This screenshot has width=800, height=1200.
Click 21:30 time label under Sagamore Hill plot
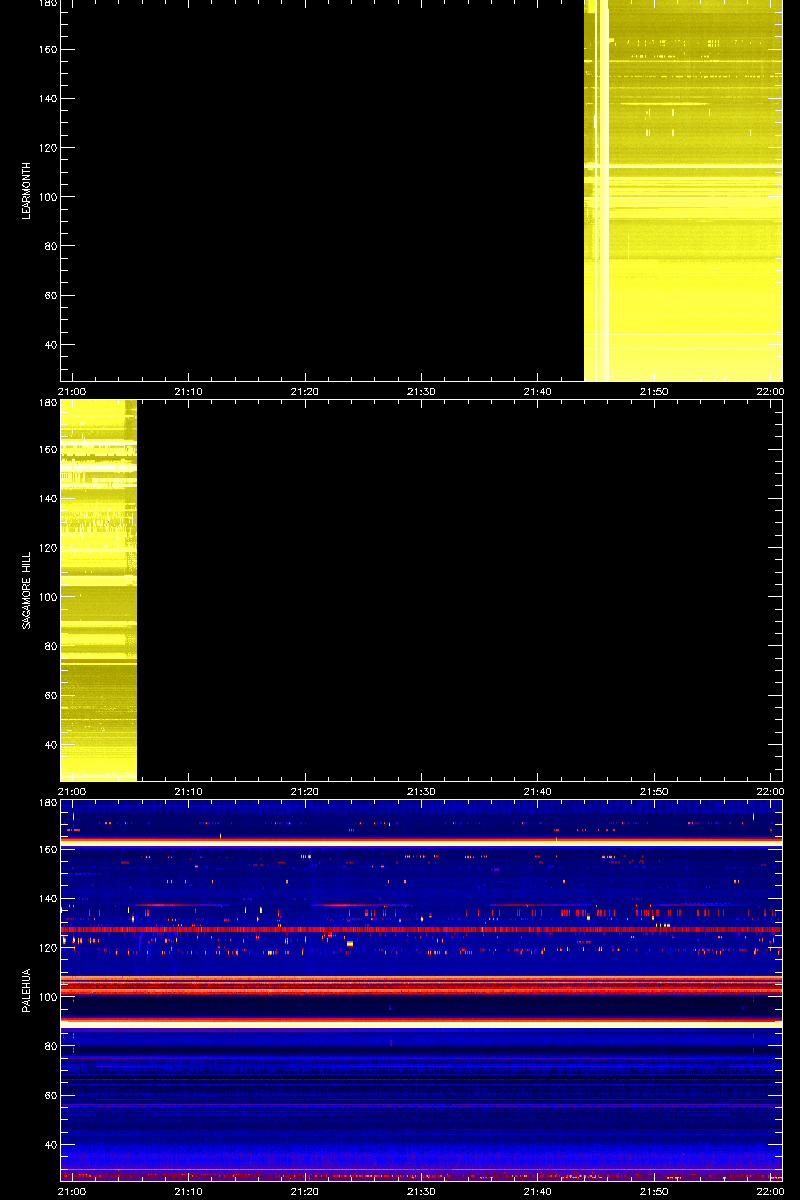(421, 791)
